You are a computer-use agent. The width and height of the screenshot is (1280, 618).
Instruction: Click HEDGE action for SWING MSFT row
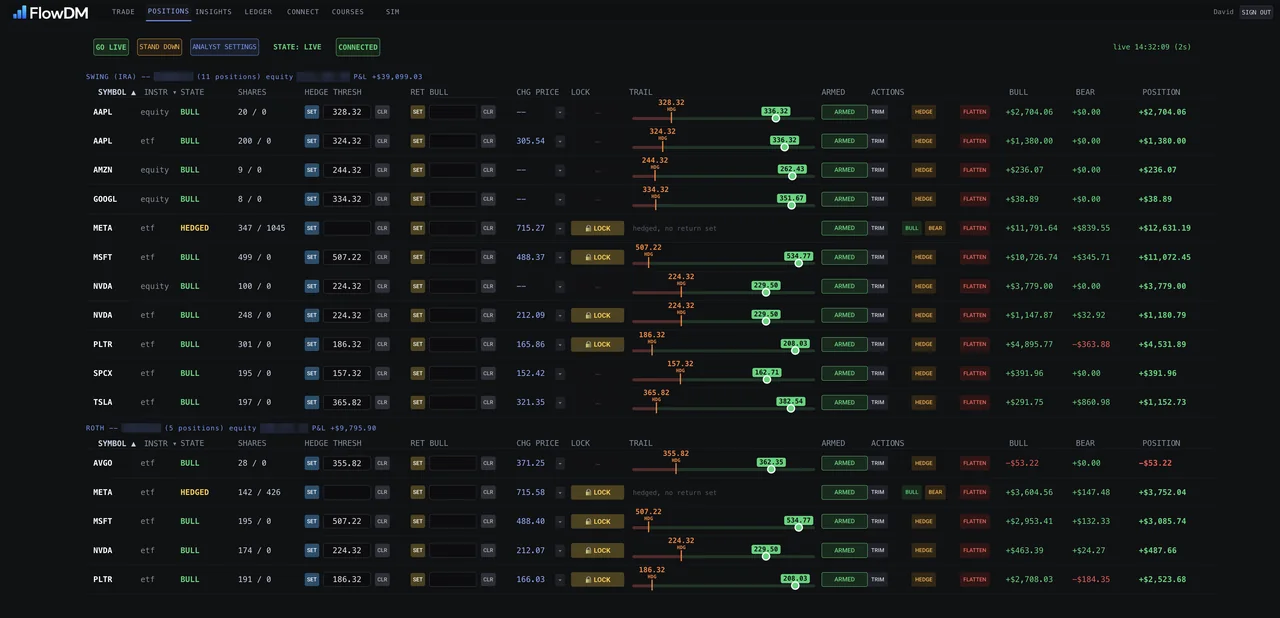[923, 257]
